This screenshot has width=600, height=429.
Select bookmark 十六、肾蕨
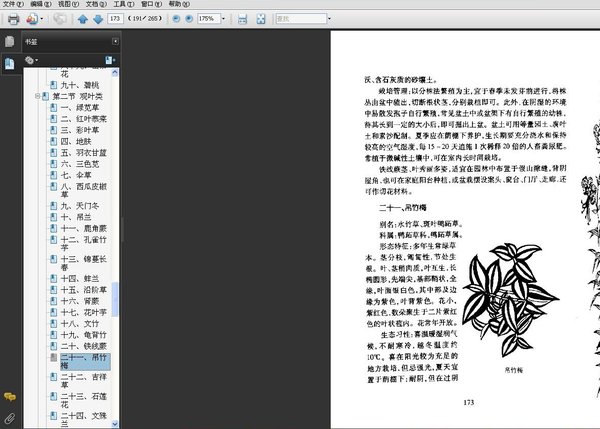coord(80,301)
